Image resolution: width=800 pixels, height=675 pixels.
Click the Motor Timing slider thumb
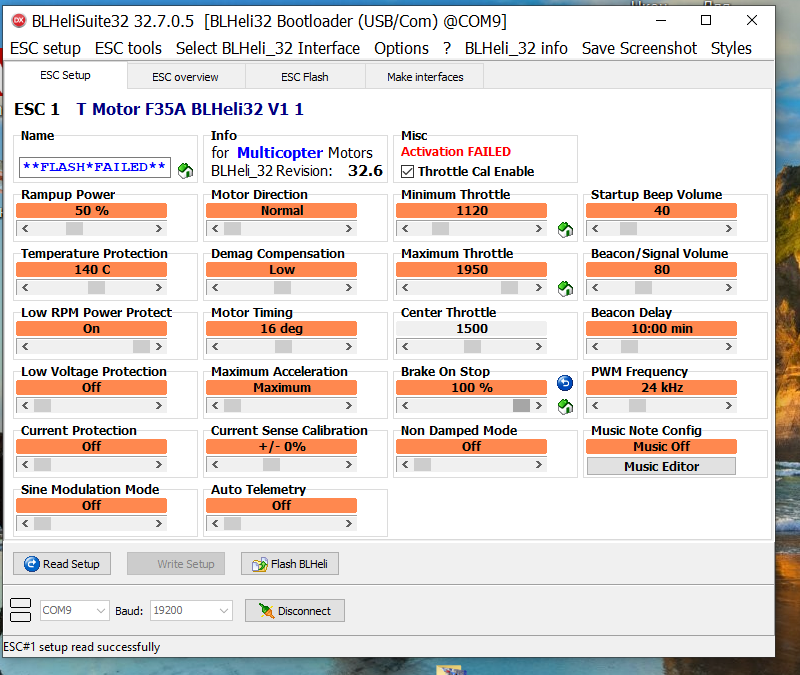283,346
